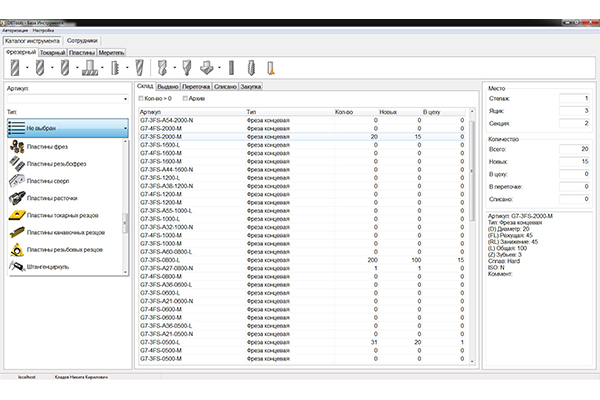Click the Секция value field
The height and width of the screenshot is (400, 600).
(574, 124)
